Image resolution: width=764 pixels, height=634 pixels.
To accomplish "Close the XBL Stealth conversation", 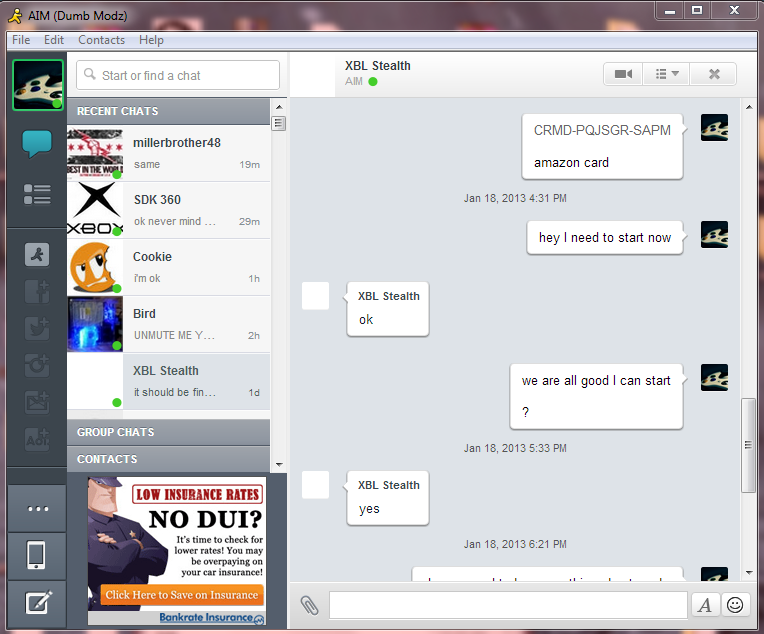I will pyautogui.click(x=714, y=74).
